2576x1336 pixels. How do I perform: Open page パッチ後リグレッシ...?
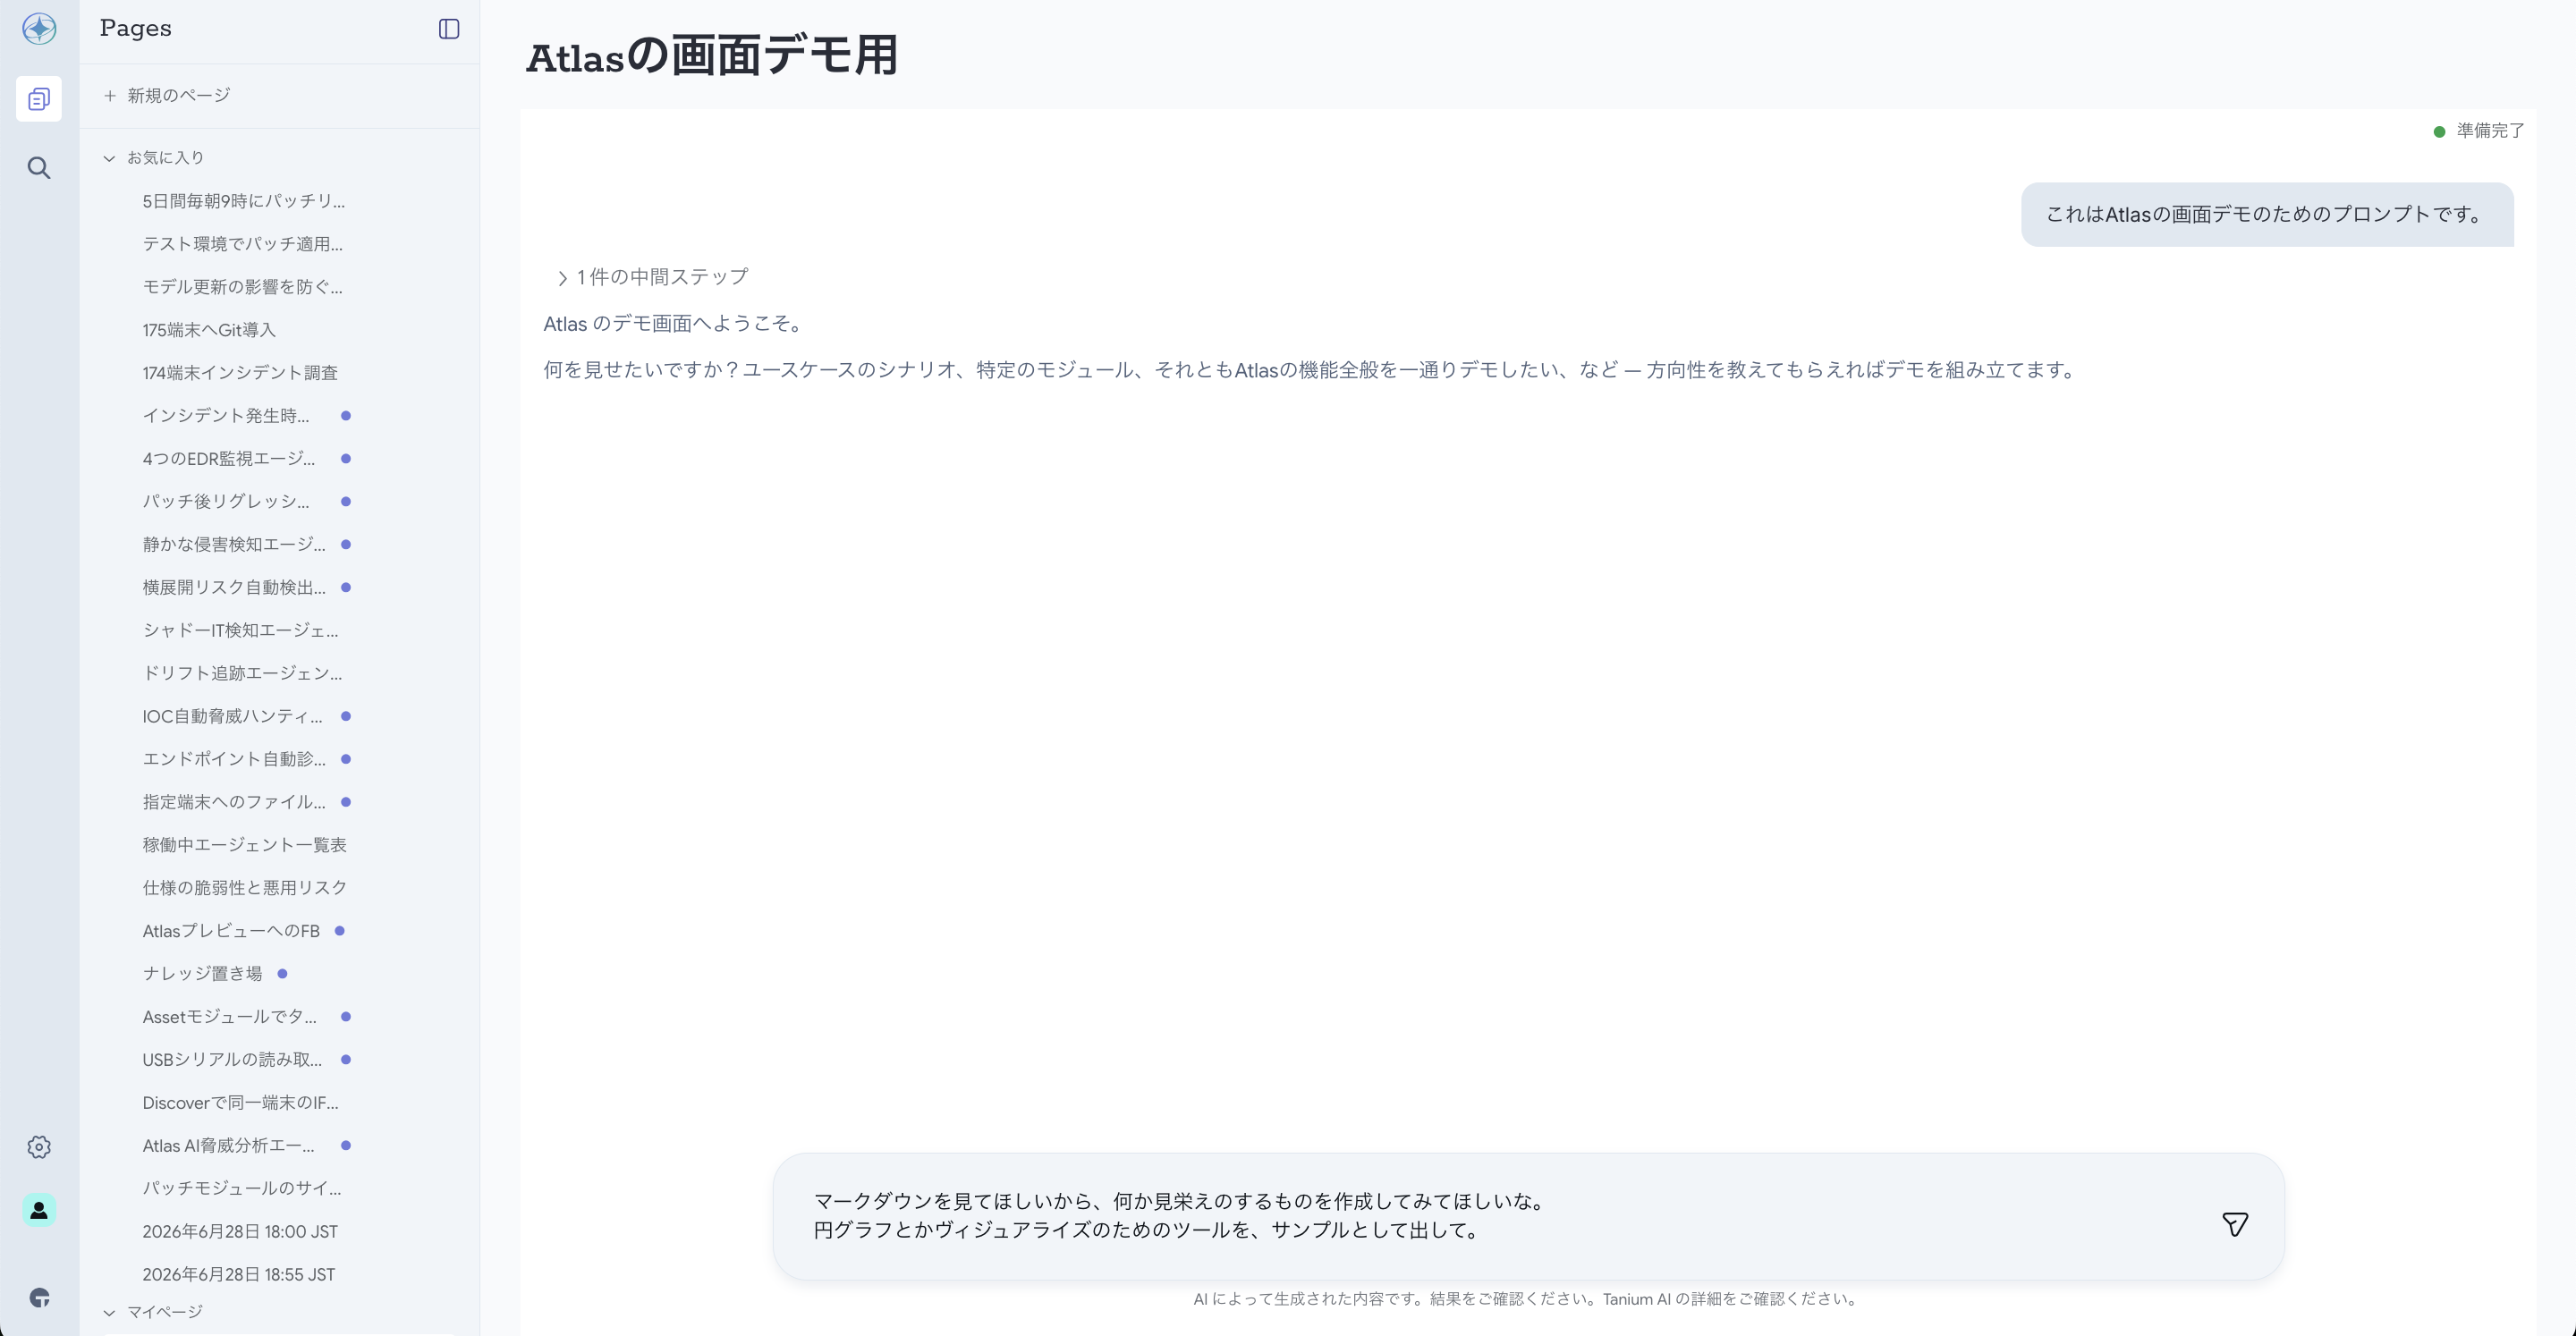226,502
